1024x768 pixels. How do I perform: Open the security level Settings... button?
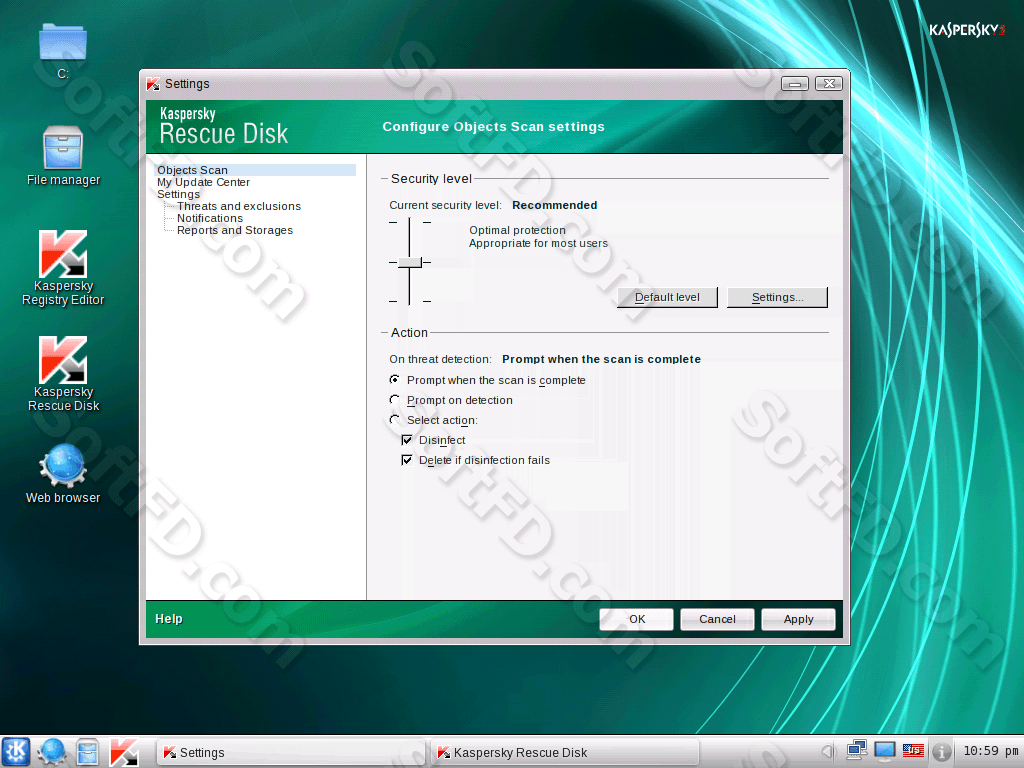[777, 297]
